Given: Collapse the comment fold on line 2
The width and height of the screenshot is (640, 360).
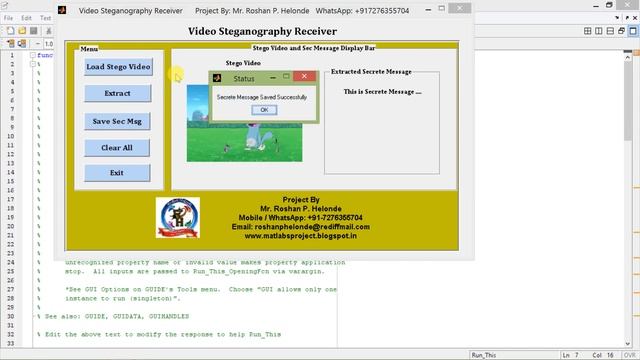Looking at the screenshot, I should click(x=33, y=64).
